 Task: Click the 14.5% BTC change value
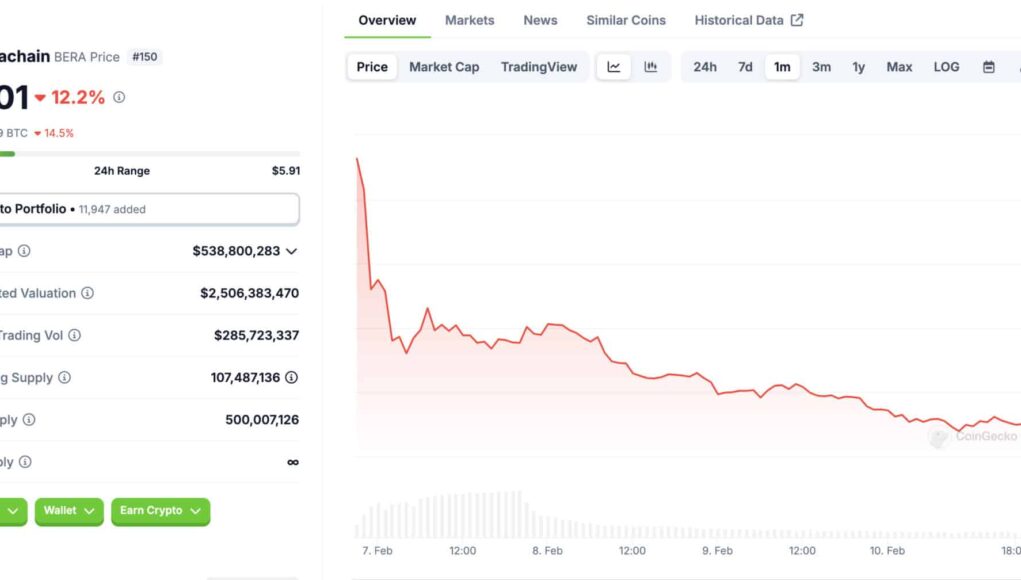(59, 133)
